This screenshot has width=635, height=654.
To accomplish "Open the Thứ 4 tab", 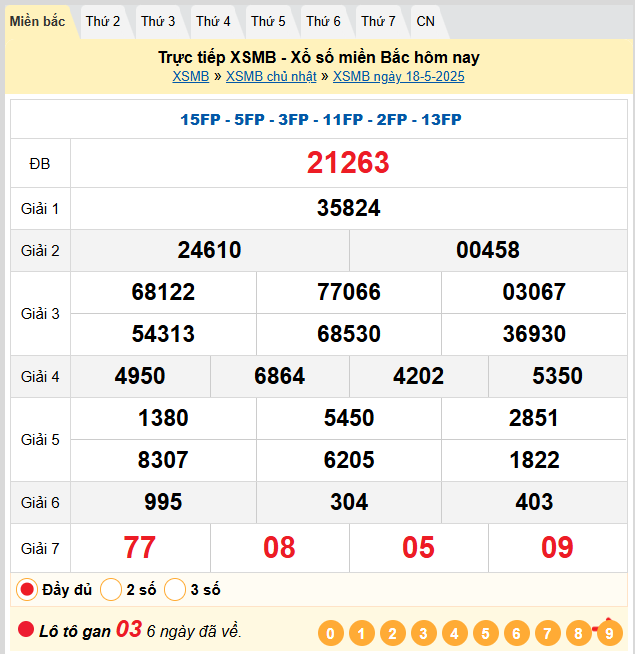I will [x=213, y=22].
